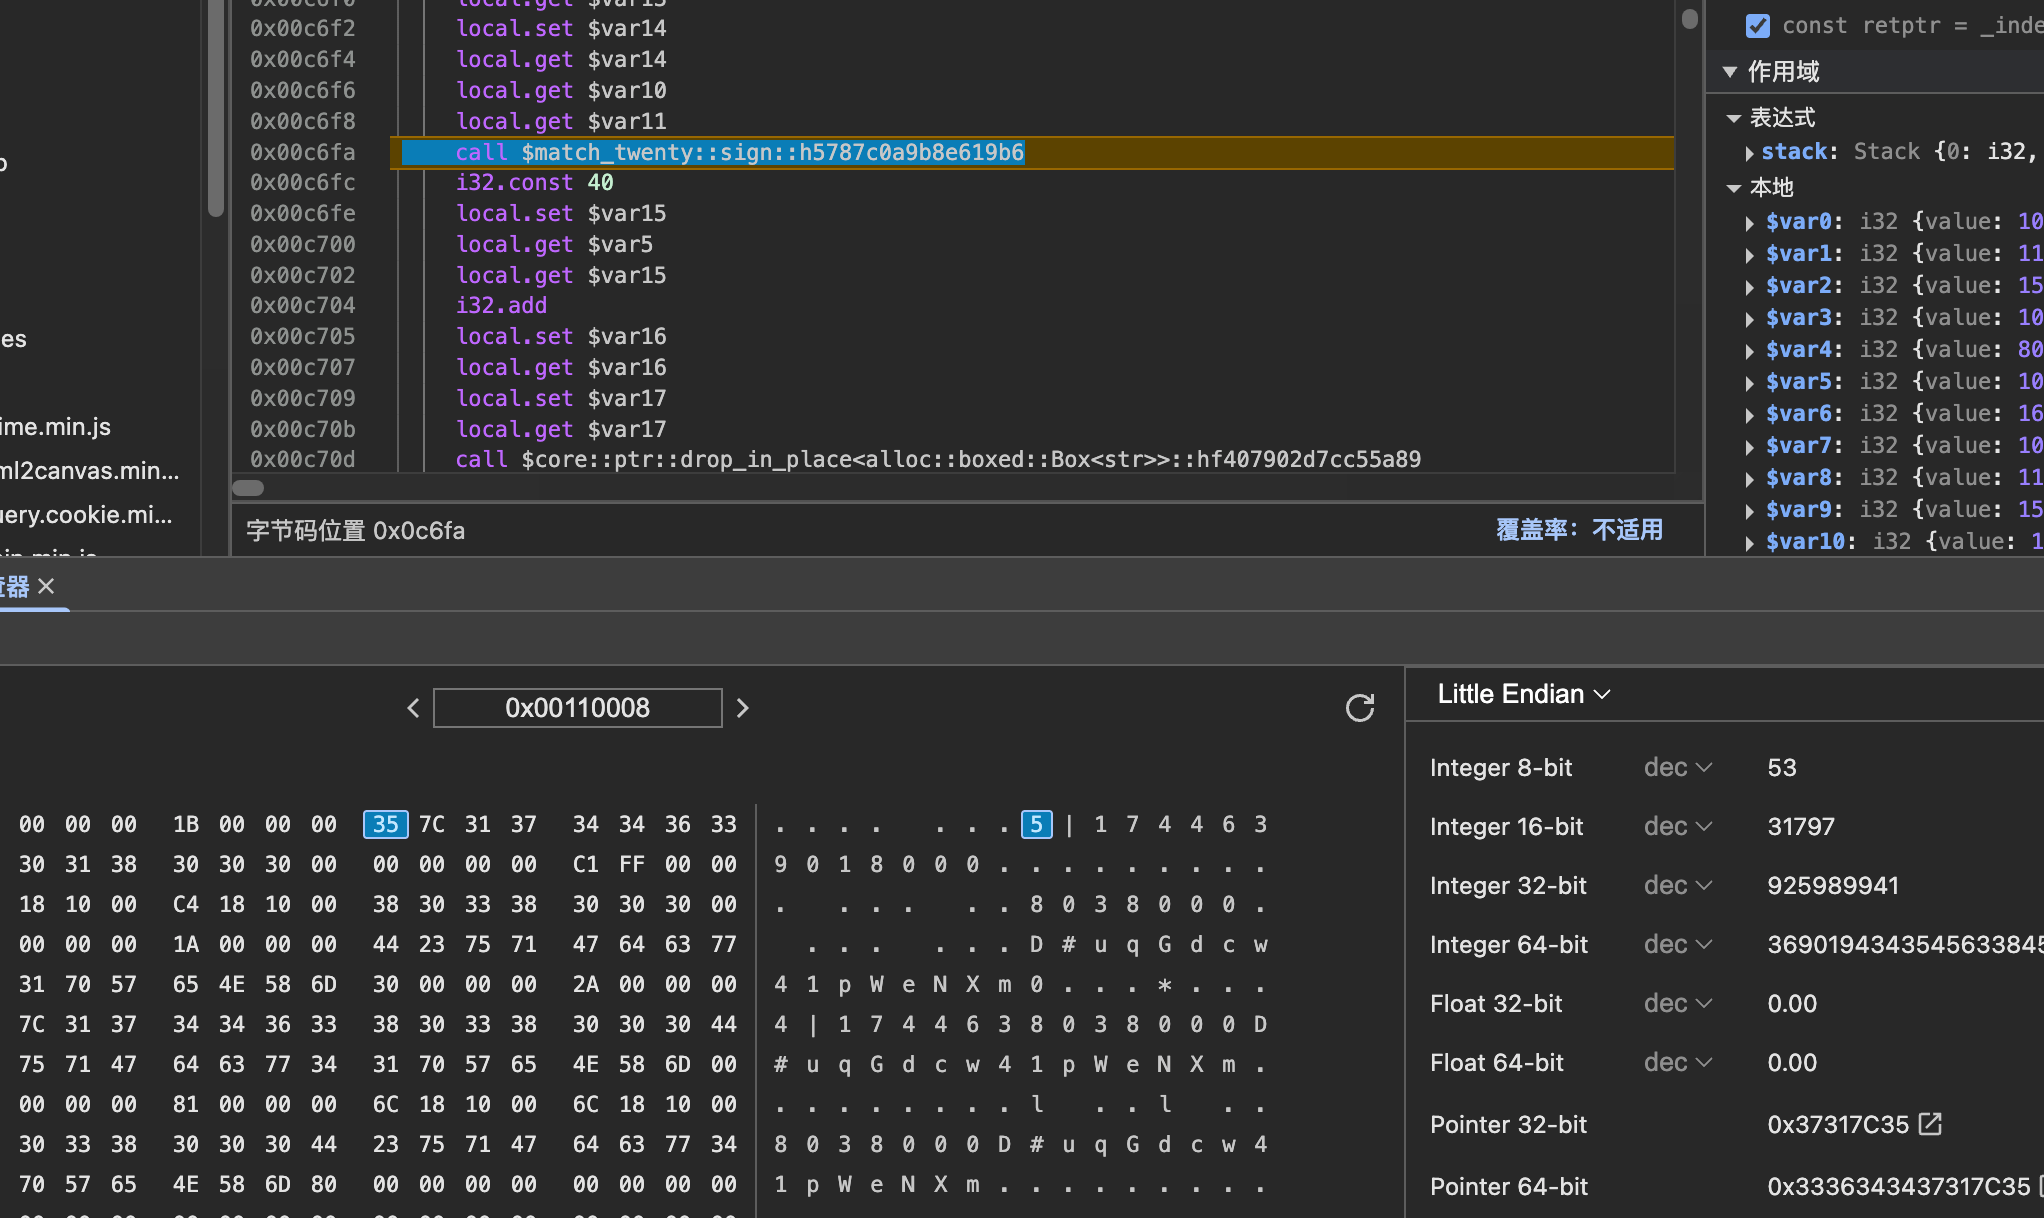Click the horizontal scrollbar of code pane

pyautogui.click(x=248, y=488)
